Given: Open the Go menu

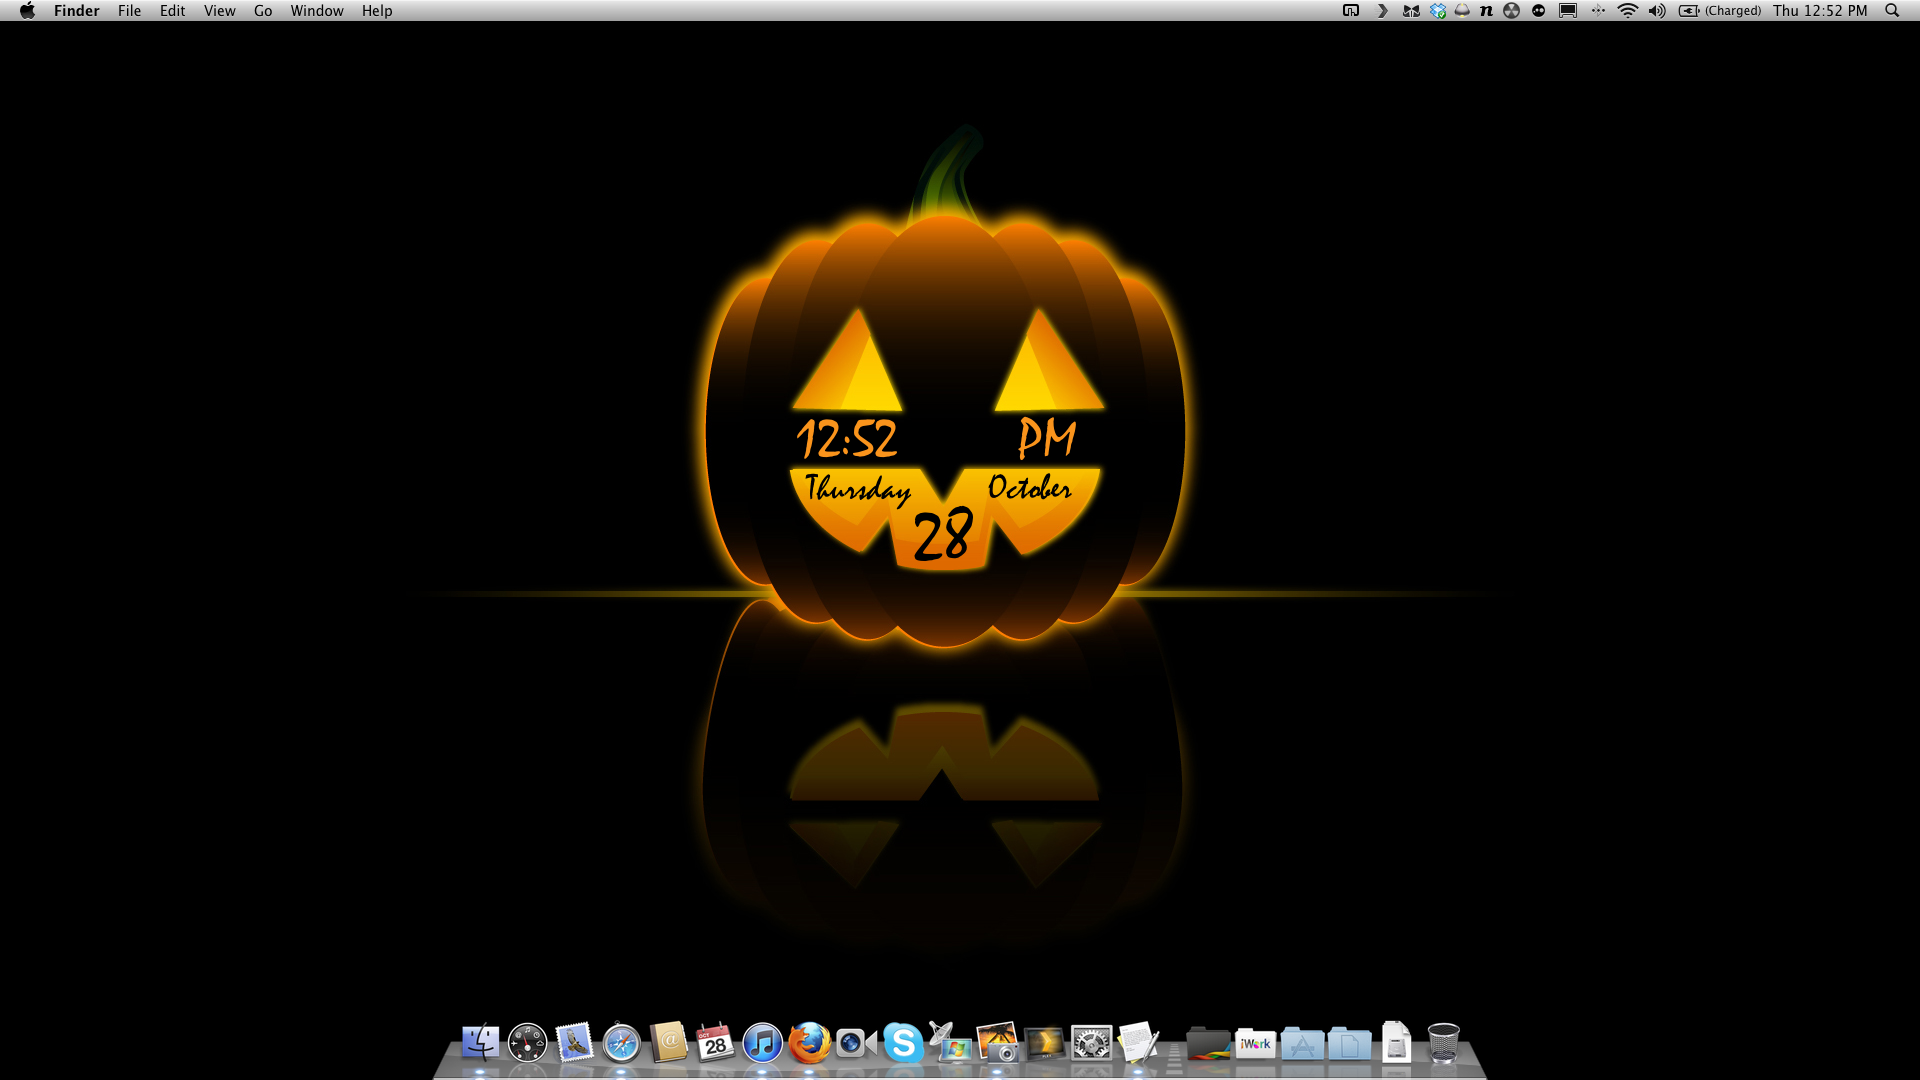Looking at the screenshot, I should tap(263, 11).
